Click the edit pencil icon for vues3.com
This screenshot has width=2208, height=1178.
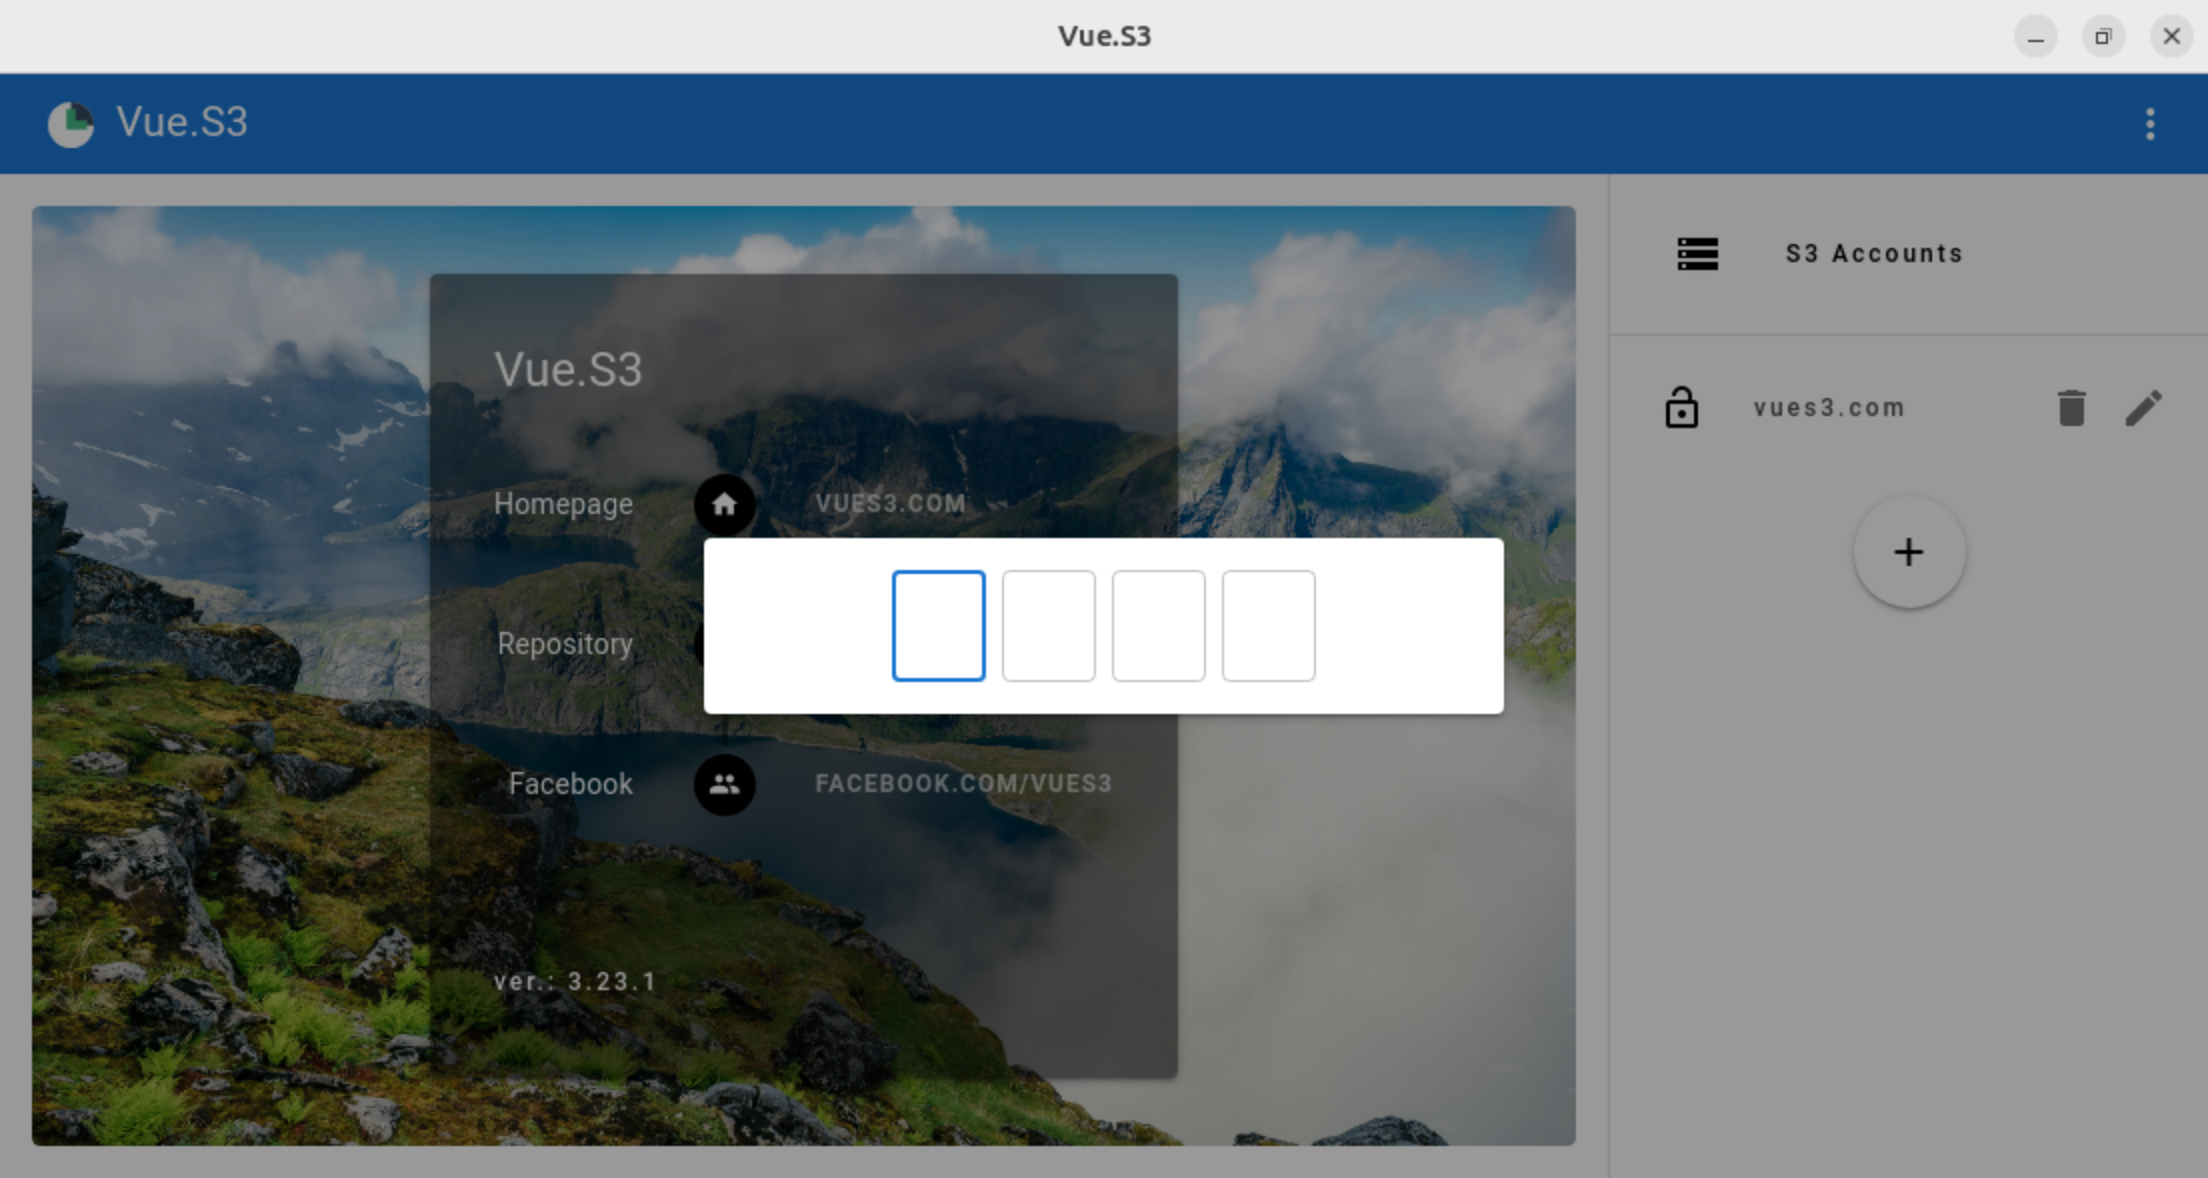click(x=2144, y=409)
